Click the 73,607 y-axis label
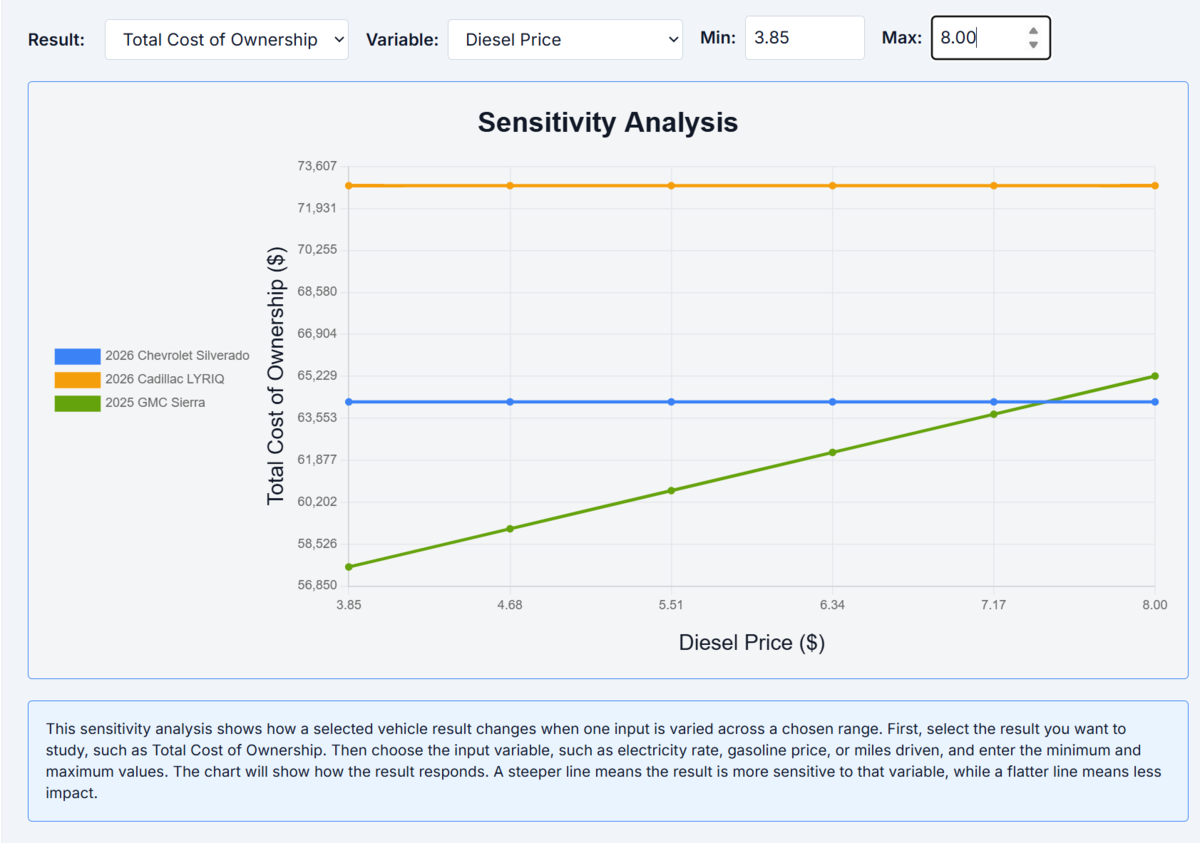 (317, 166)
